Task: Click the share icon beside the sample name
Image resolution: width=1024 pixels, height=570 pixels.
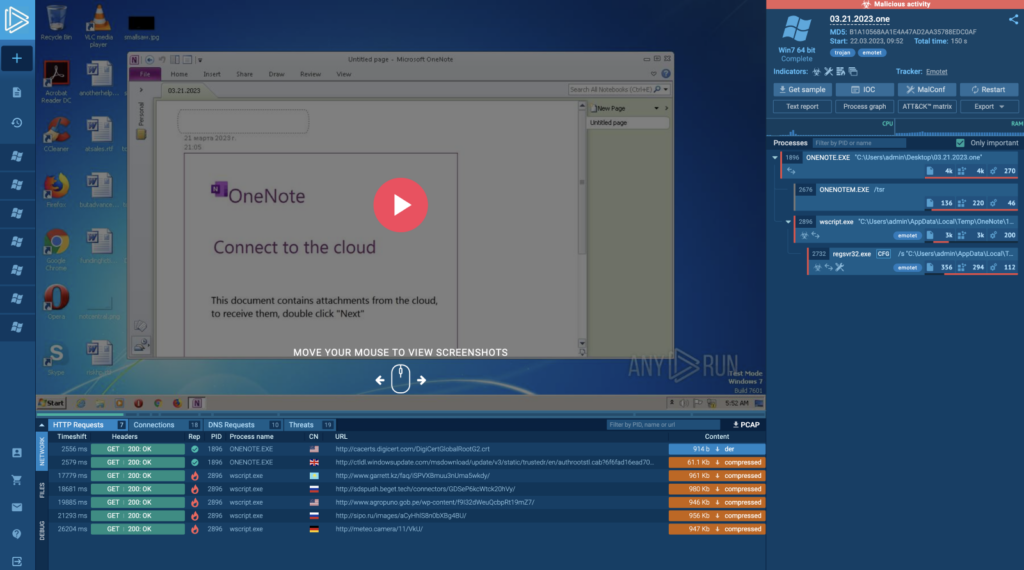Action: click(x=1012, y=19)
